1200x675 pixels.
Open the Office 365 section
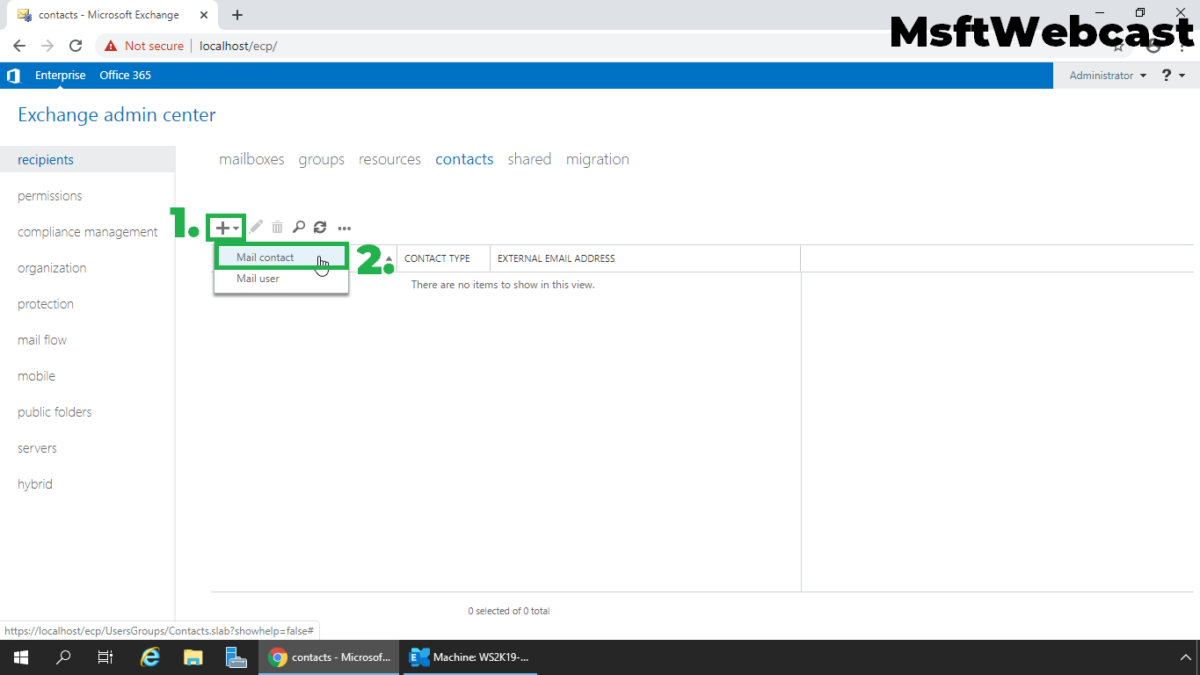click(125, 75)
